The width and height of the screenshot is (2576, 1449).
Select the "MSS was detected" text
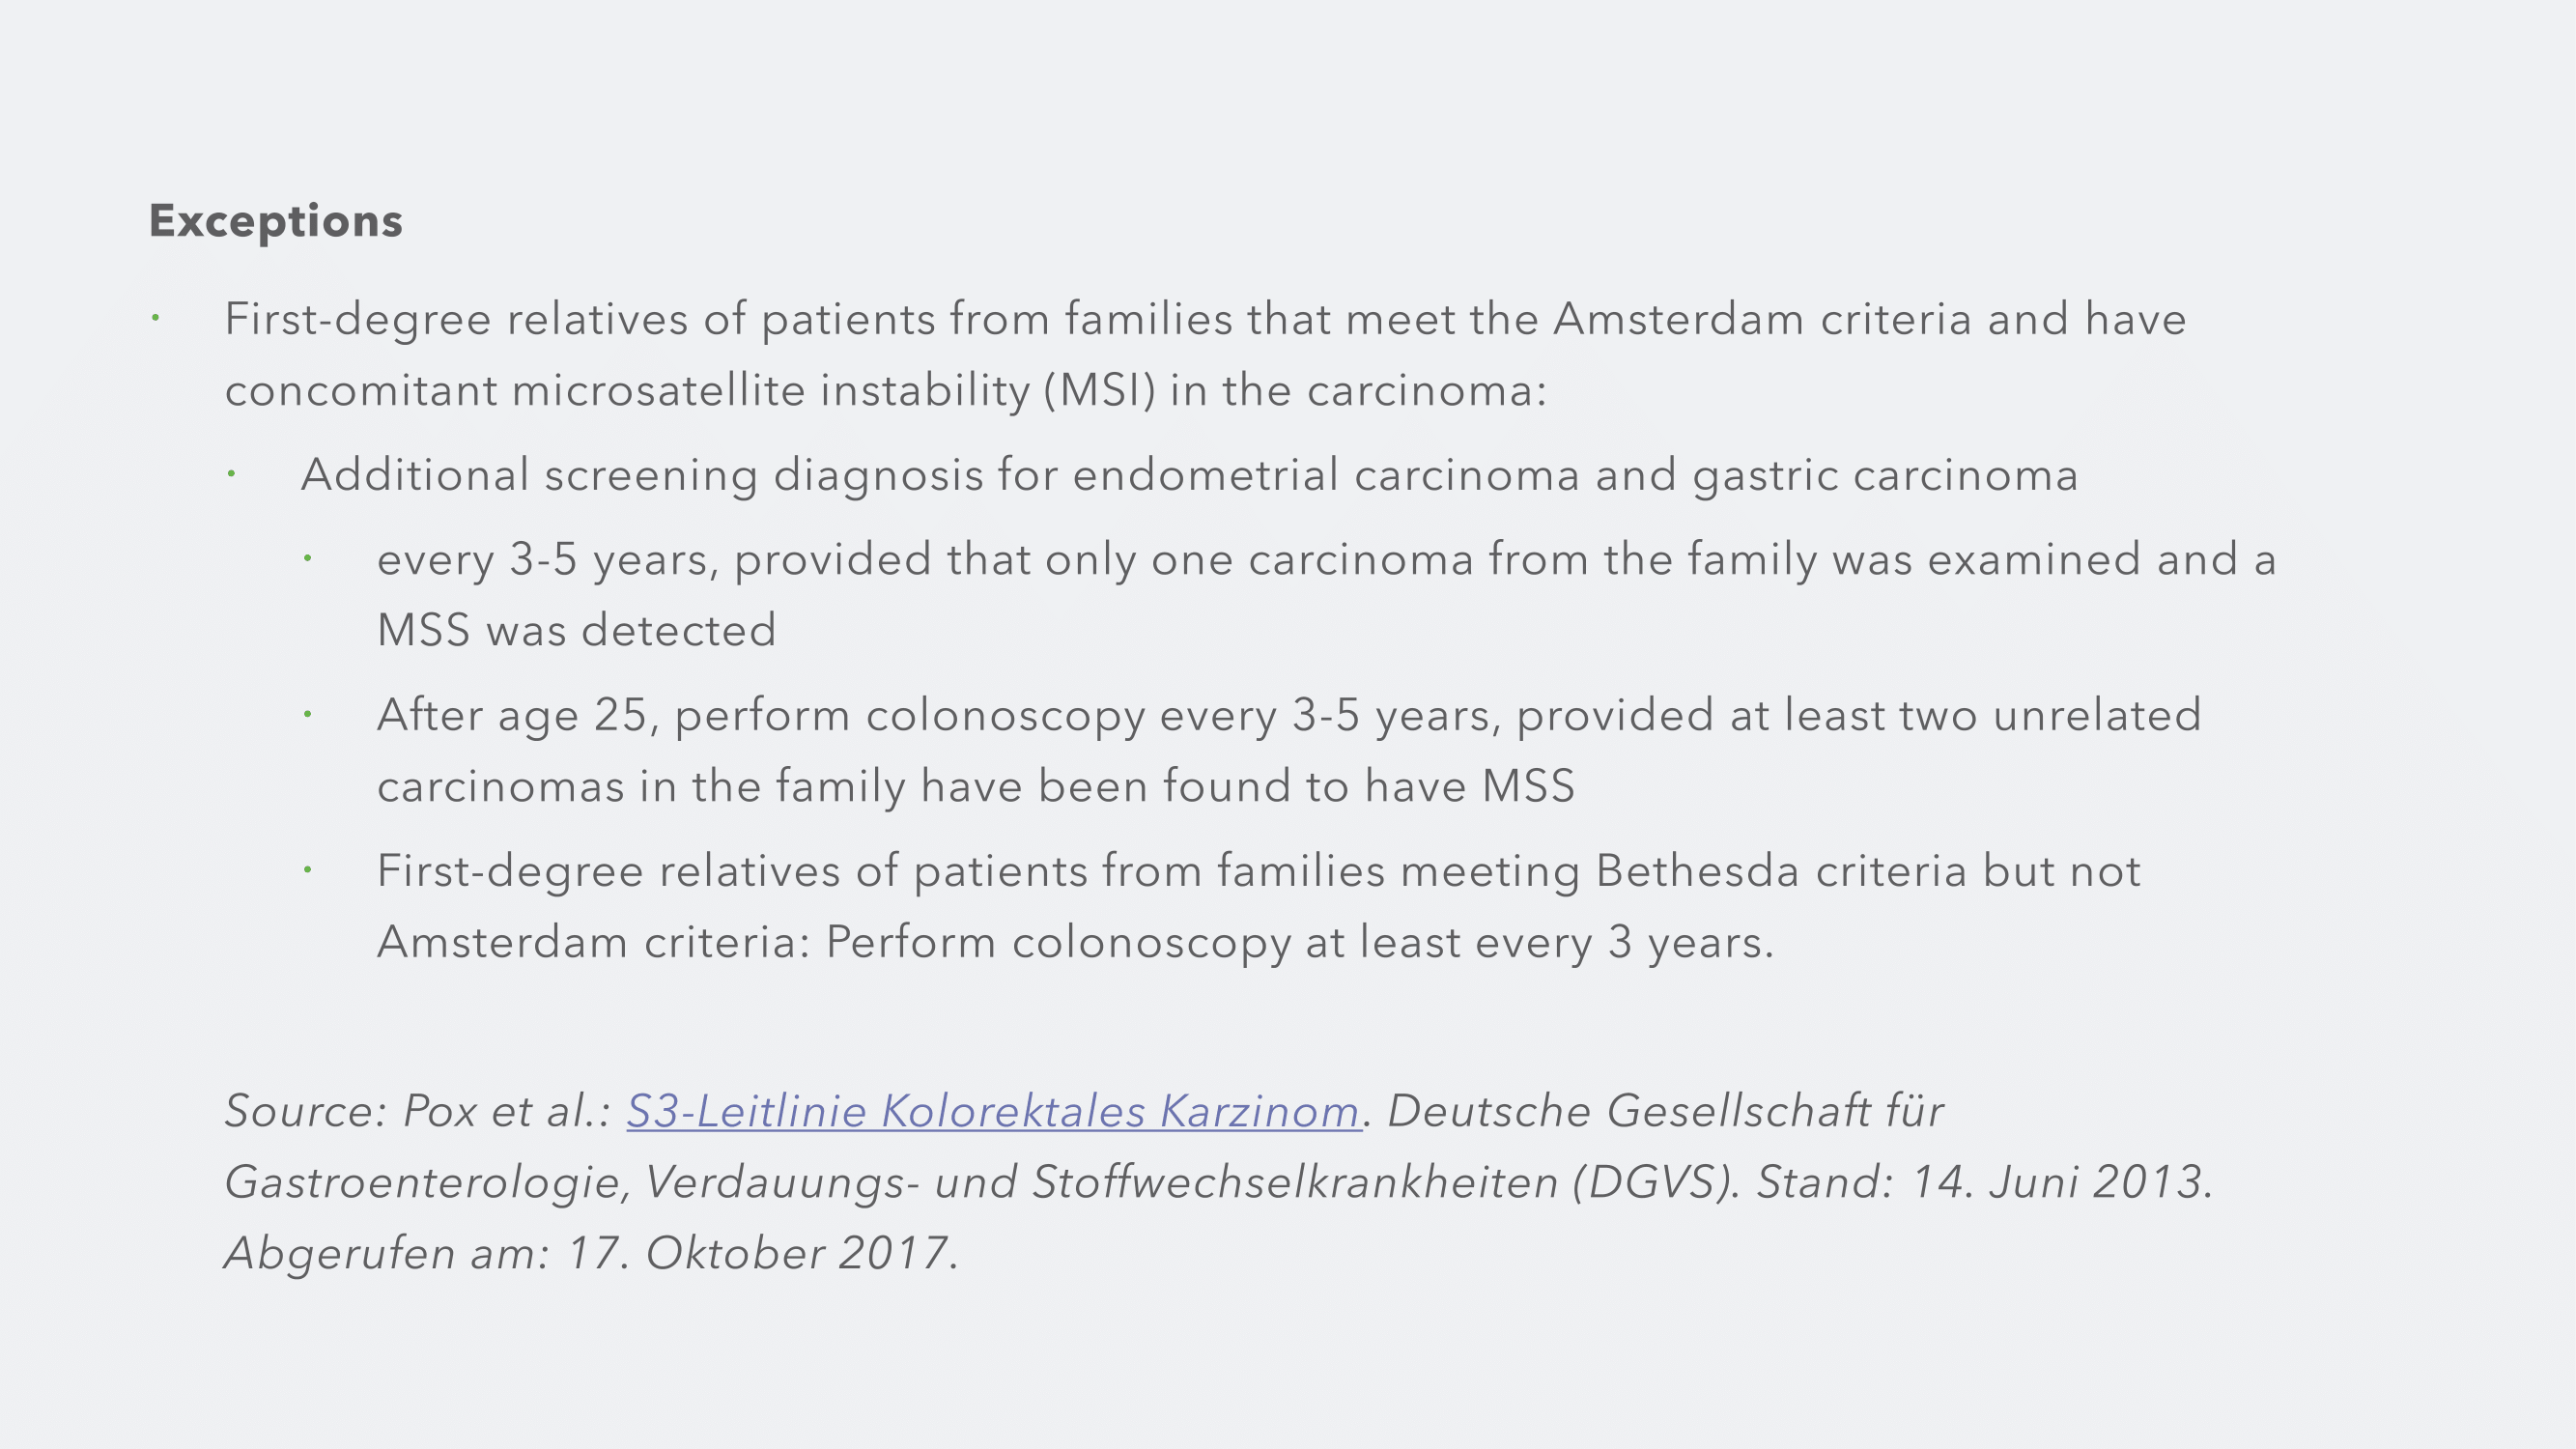(x=576, y=631)
